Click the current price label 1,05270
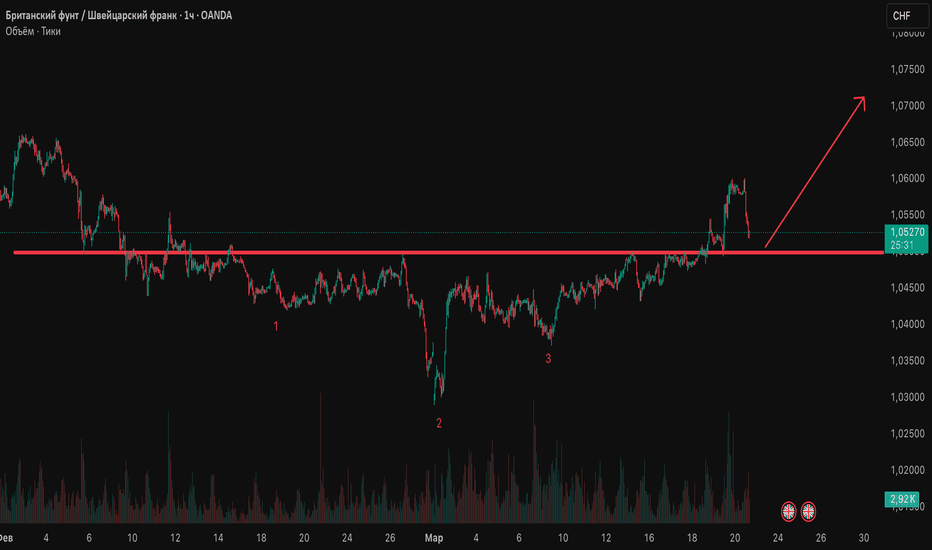 (907, 232)
